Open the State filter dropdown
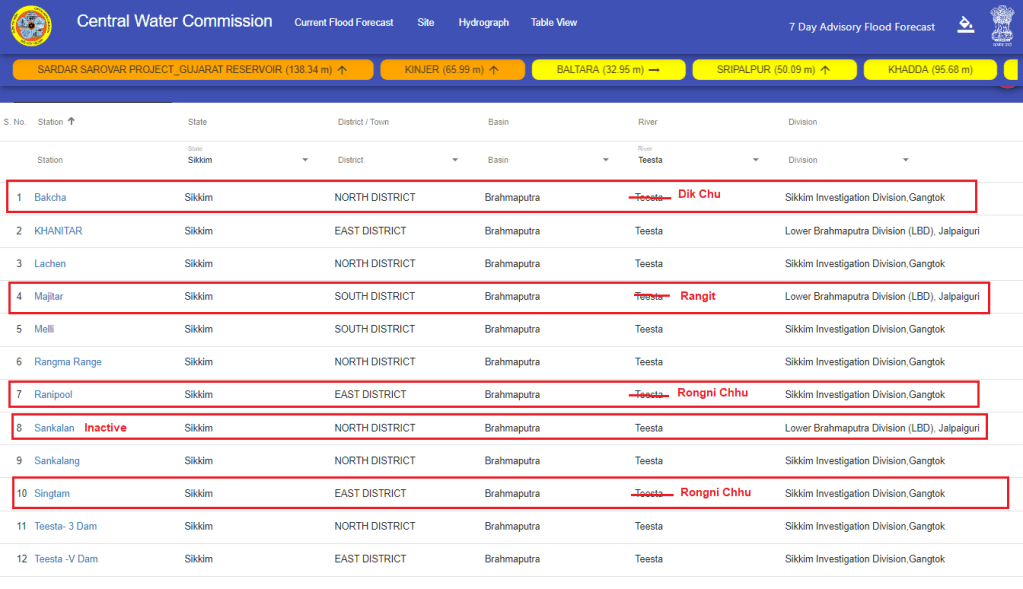This screenshot has width=1023, height=589. 305,160
